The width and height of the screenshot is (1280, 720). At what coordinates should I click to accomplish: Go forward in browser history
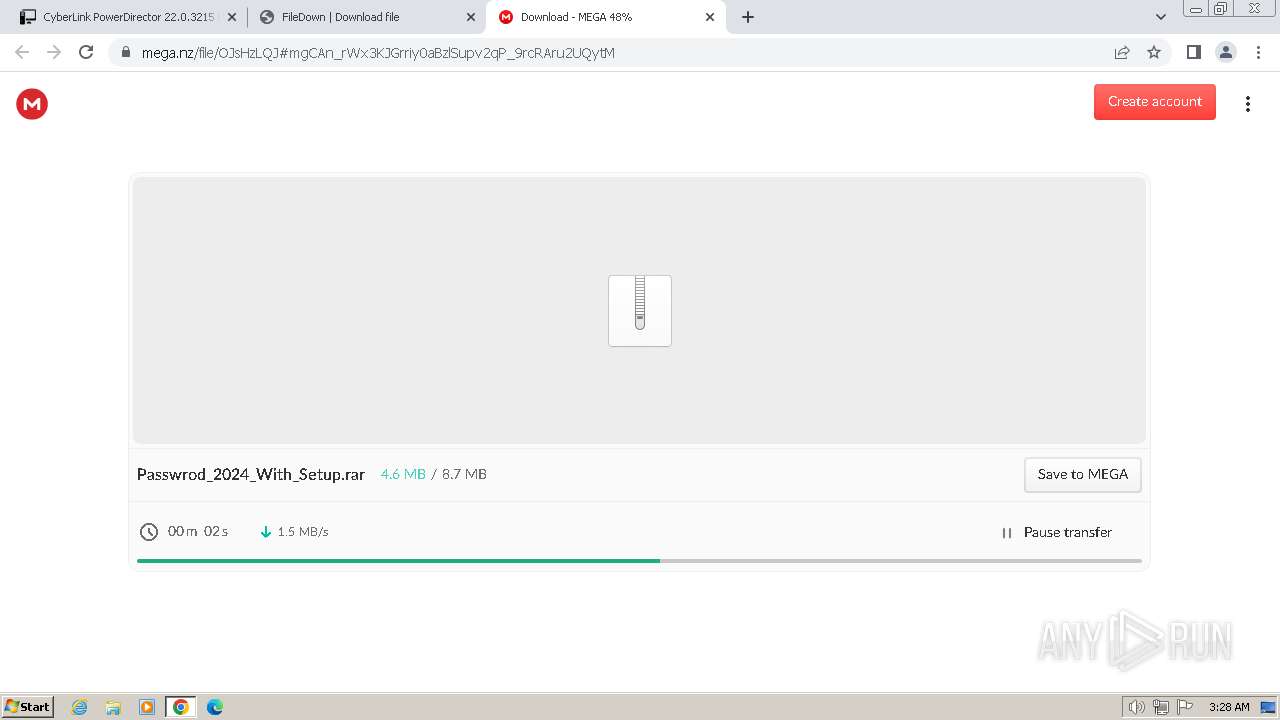54,52
